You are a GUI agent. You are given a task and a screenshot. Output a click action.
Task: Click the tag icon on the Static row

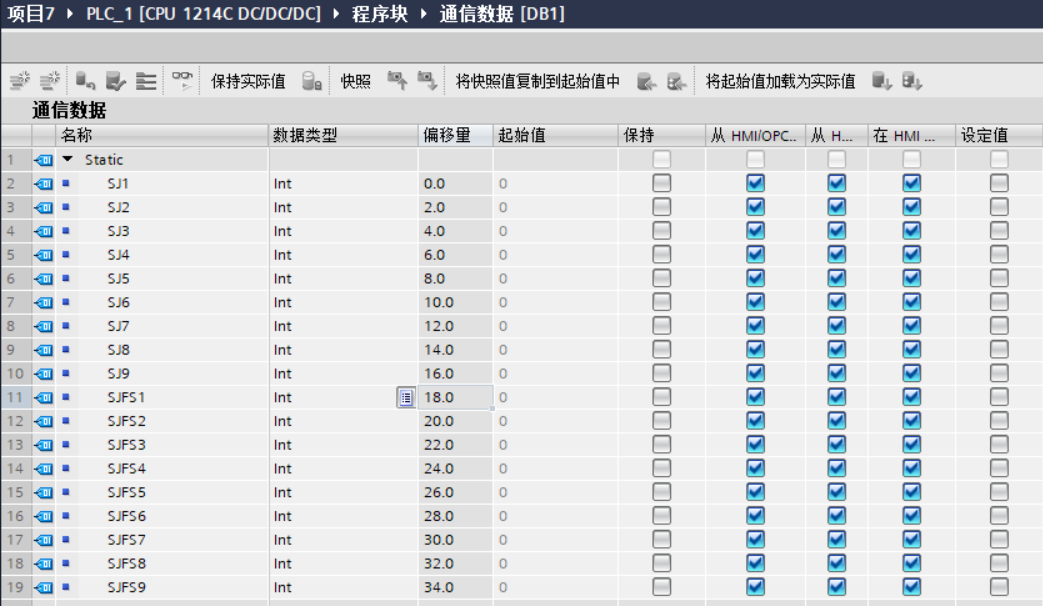coord(44,160)
